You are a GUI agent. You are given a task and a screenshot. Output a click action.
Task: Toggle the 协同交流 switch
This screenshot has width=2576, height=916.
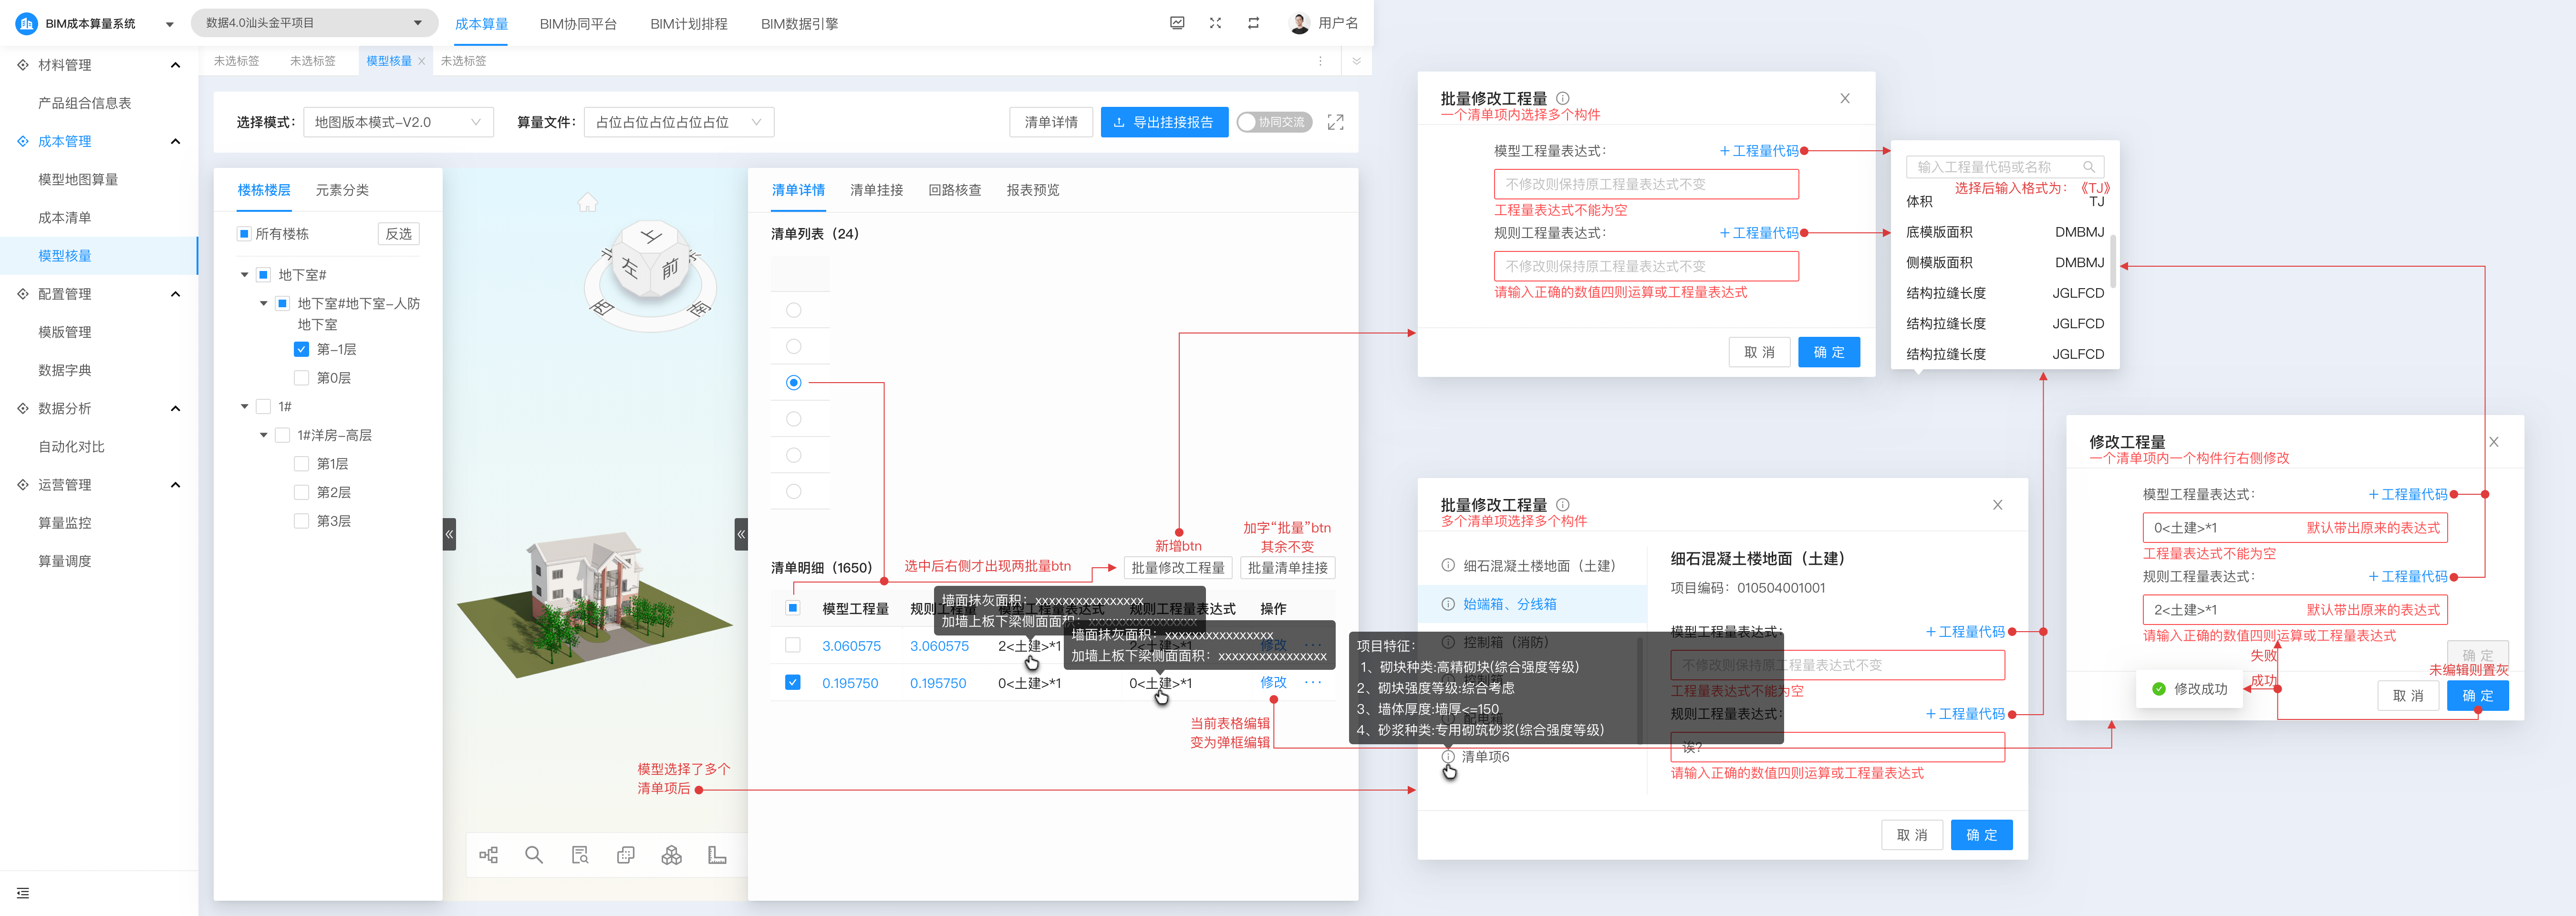pyautogui.click(x=1273, y=122)
